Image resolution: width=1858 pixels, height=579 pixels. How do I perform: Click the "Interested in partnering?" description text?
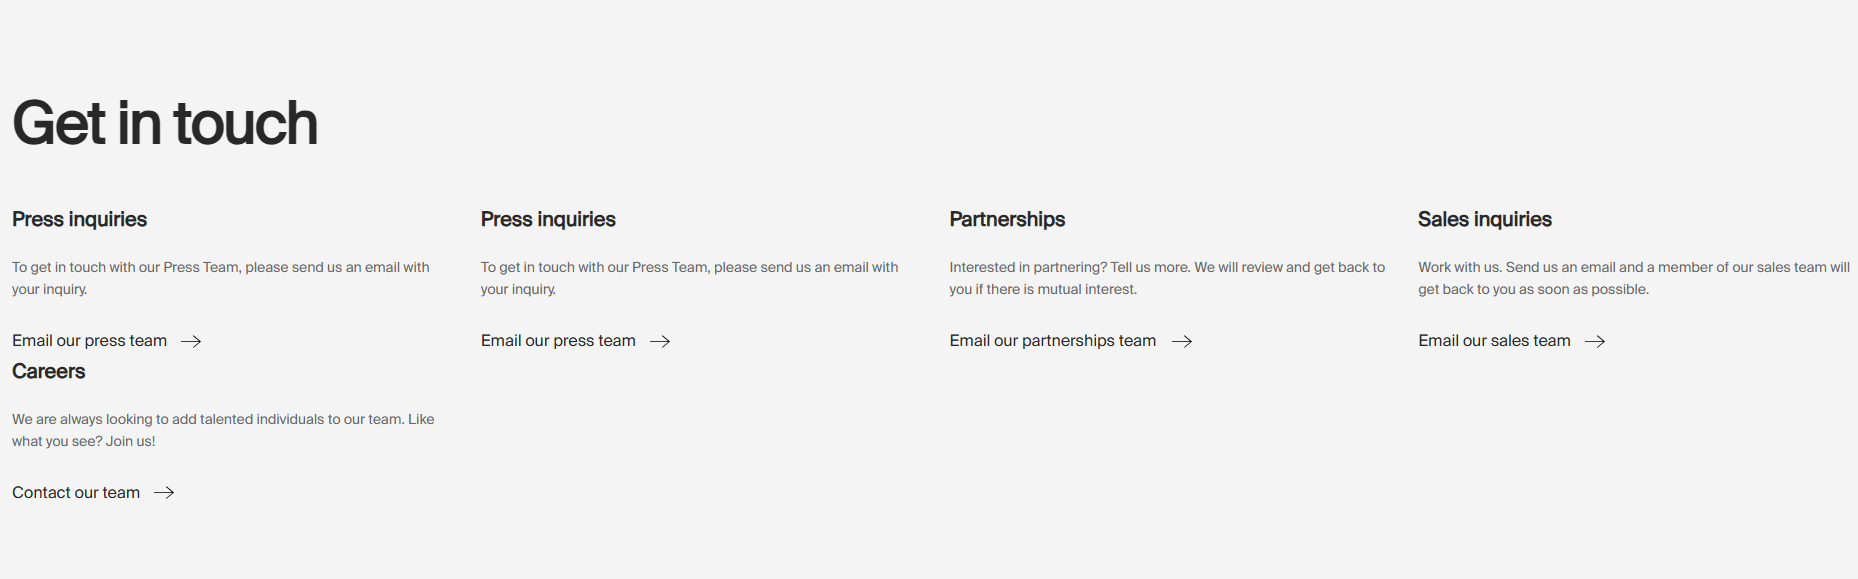[1166, 278]
